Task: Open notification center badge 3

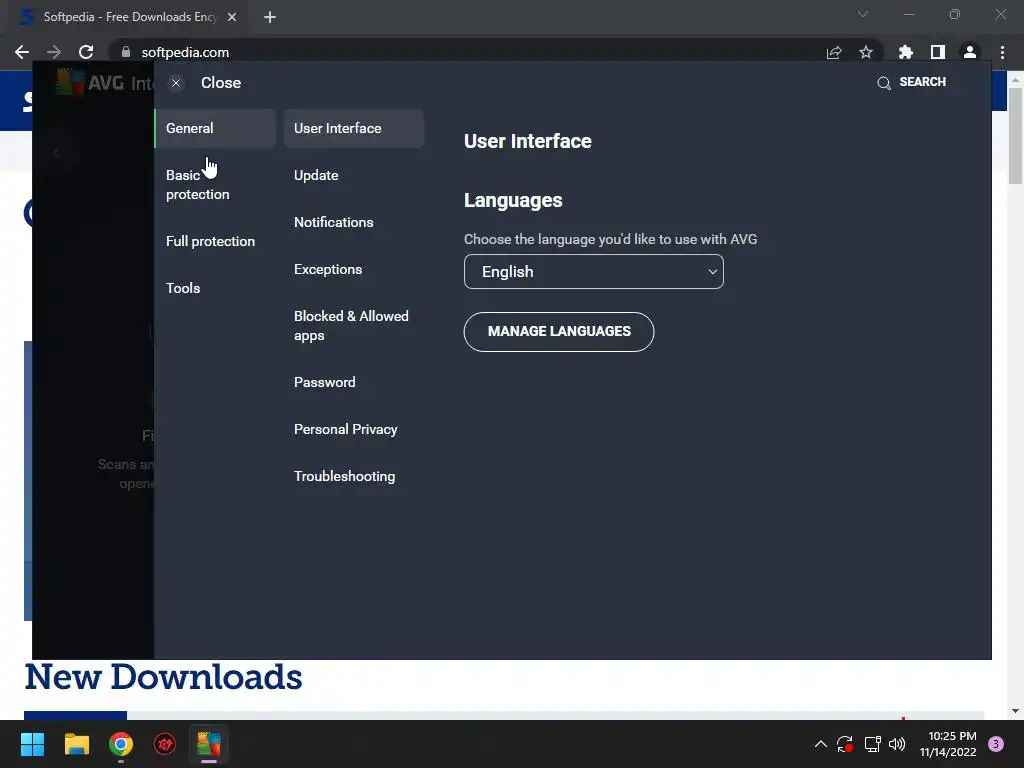Action: (x=996, y=744)
